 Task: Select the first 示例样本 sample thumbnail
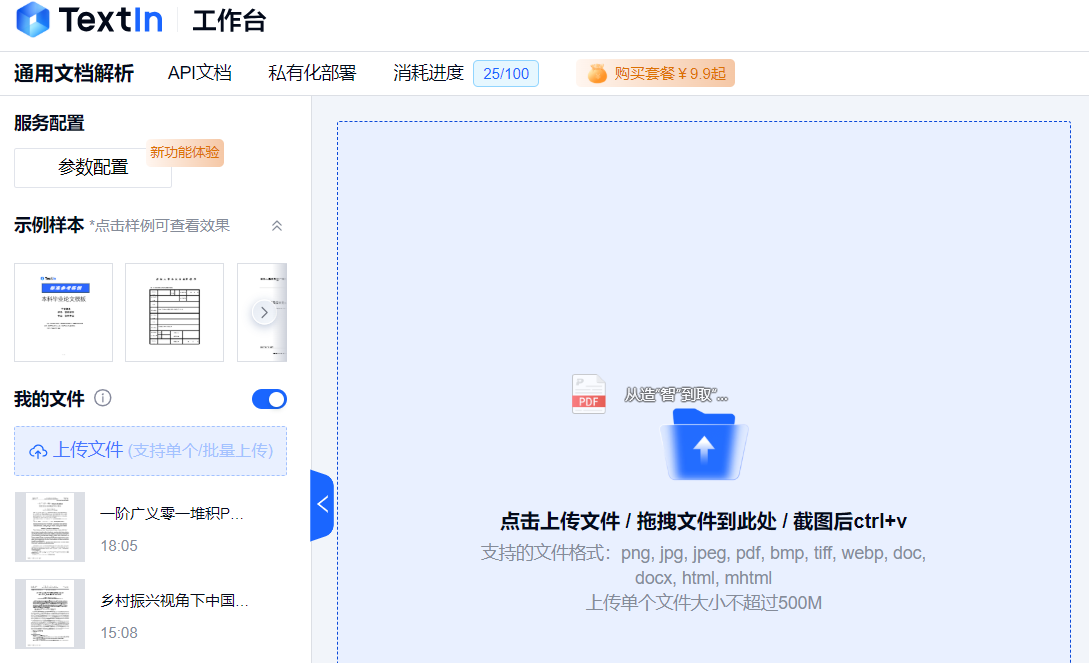(63, 312)
